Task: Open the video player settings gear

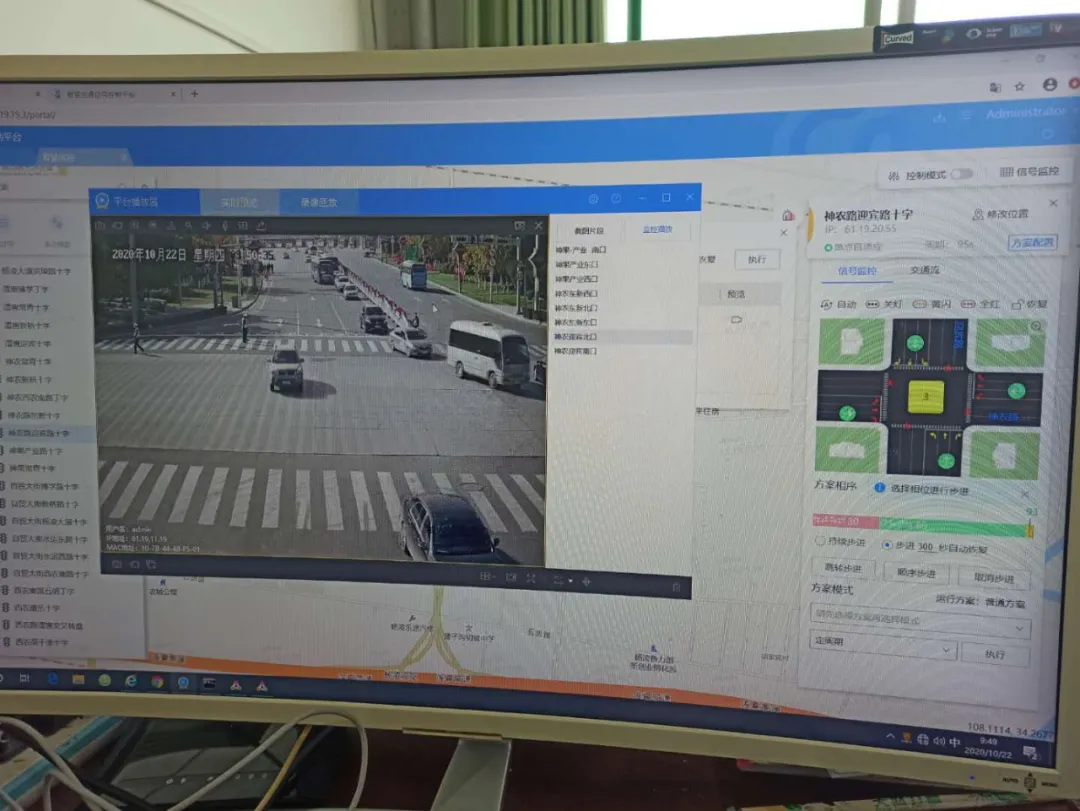Action: click(593, 199)
